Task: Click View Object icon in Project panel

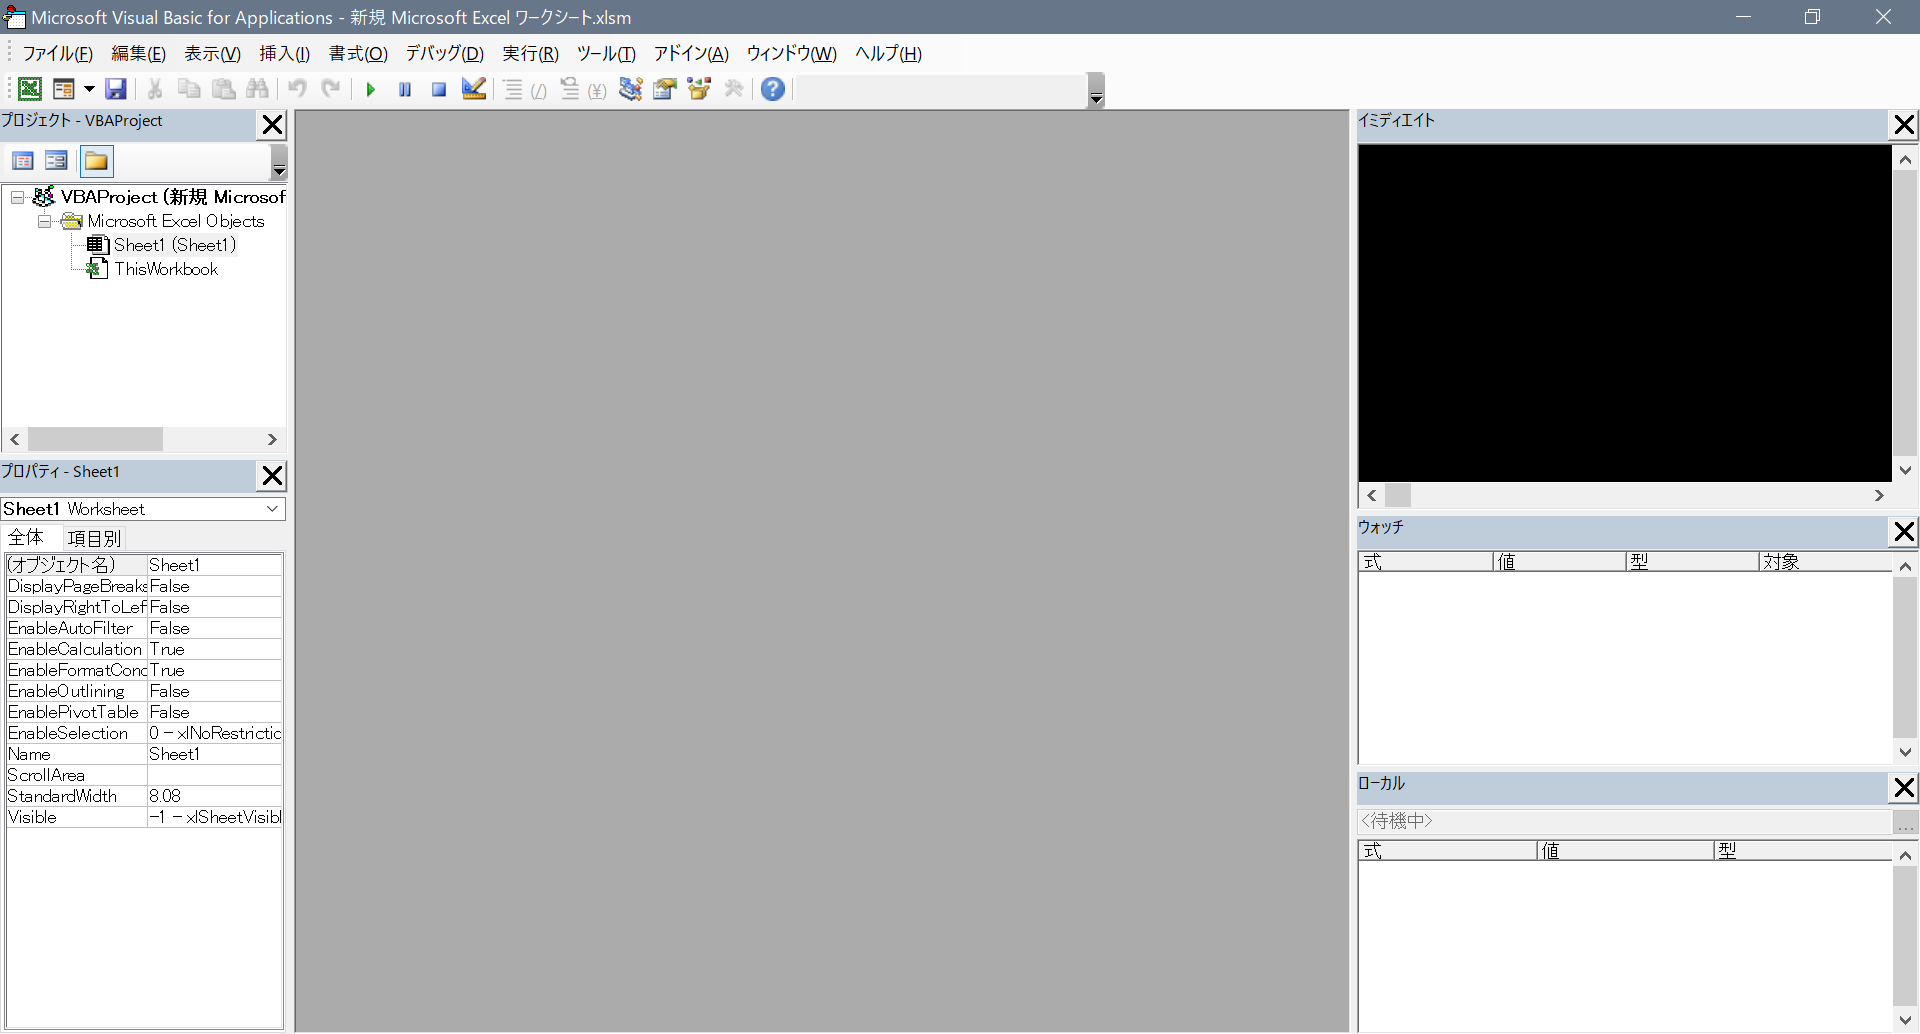Action: 57,161
